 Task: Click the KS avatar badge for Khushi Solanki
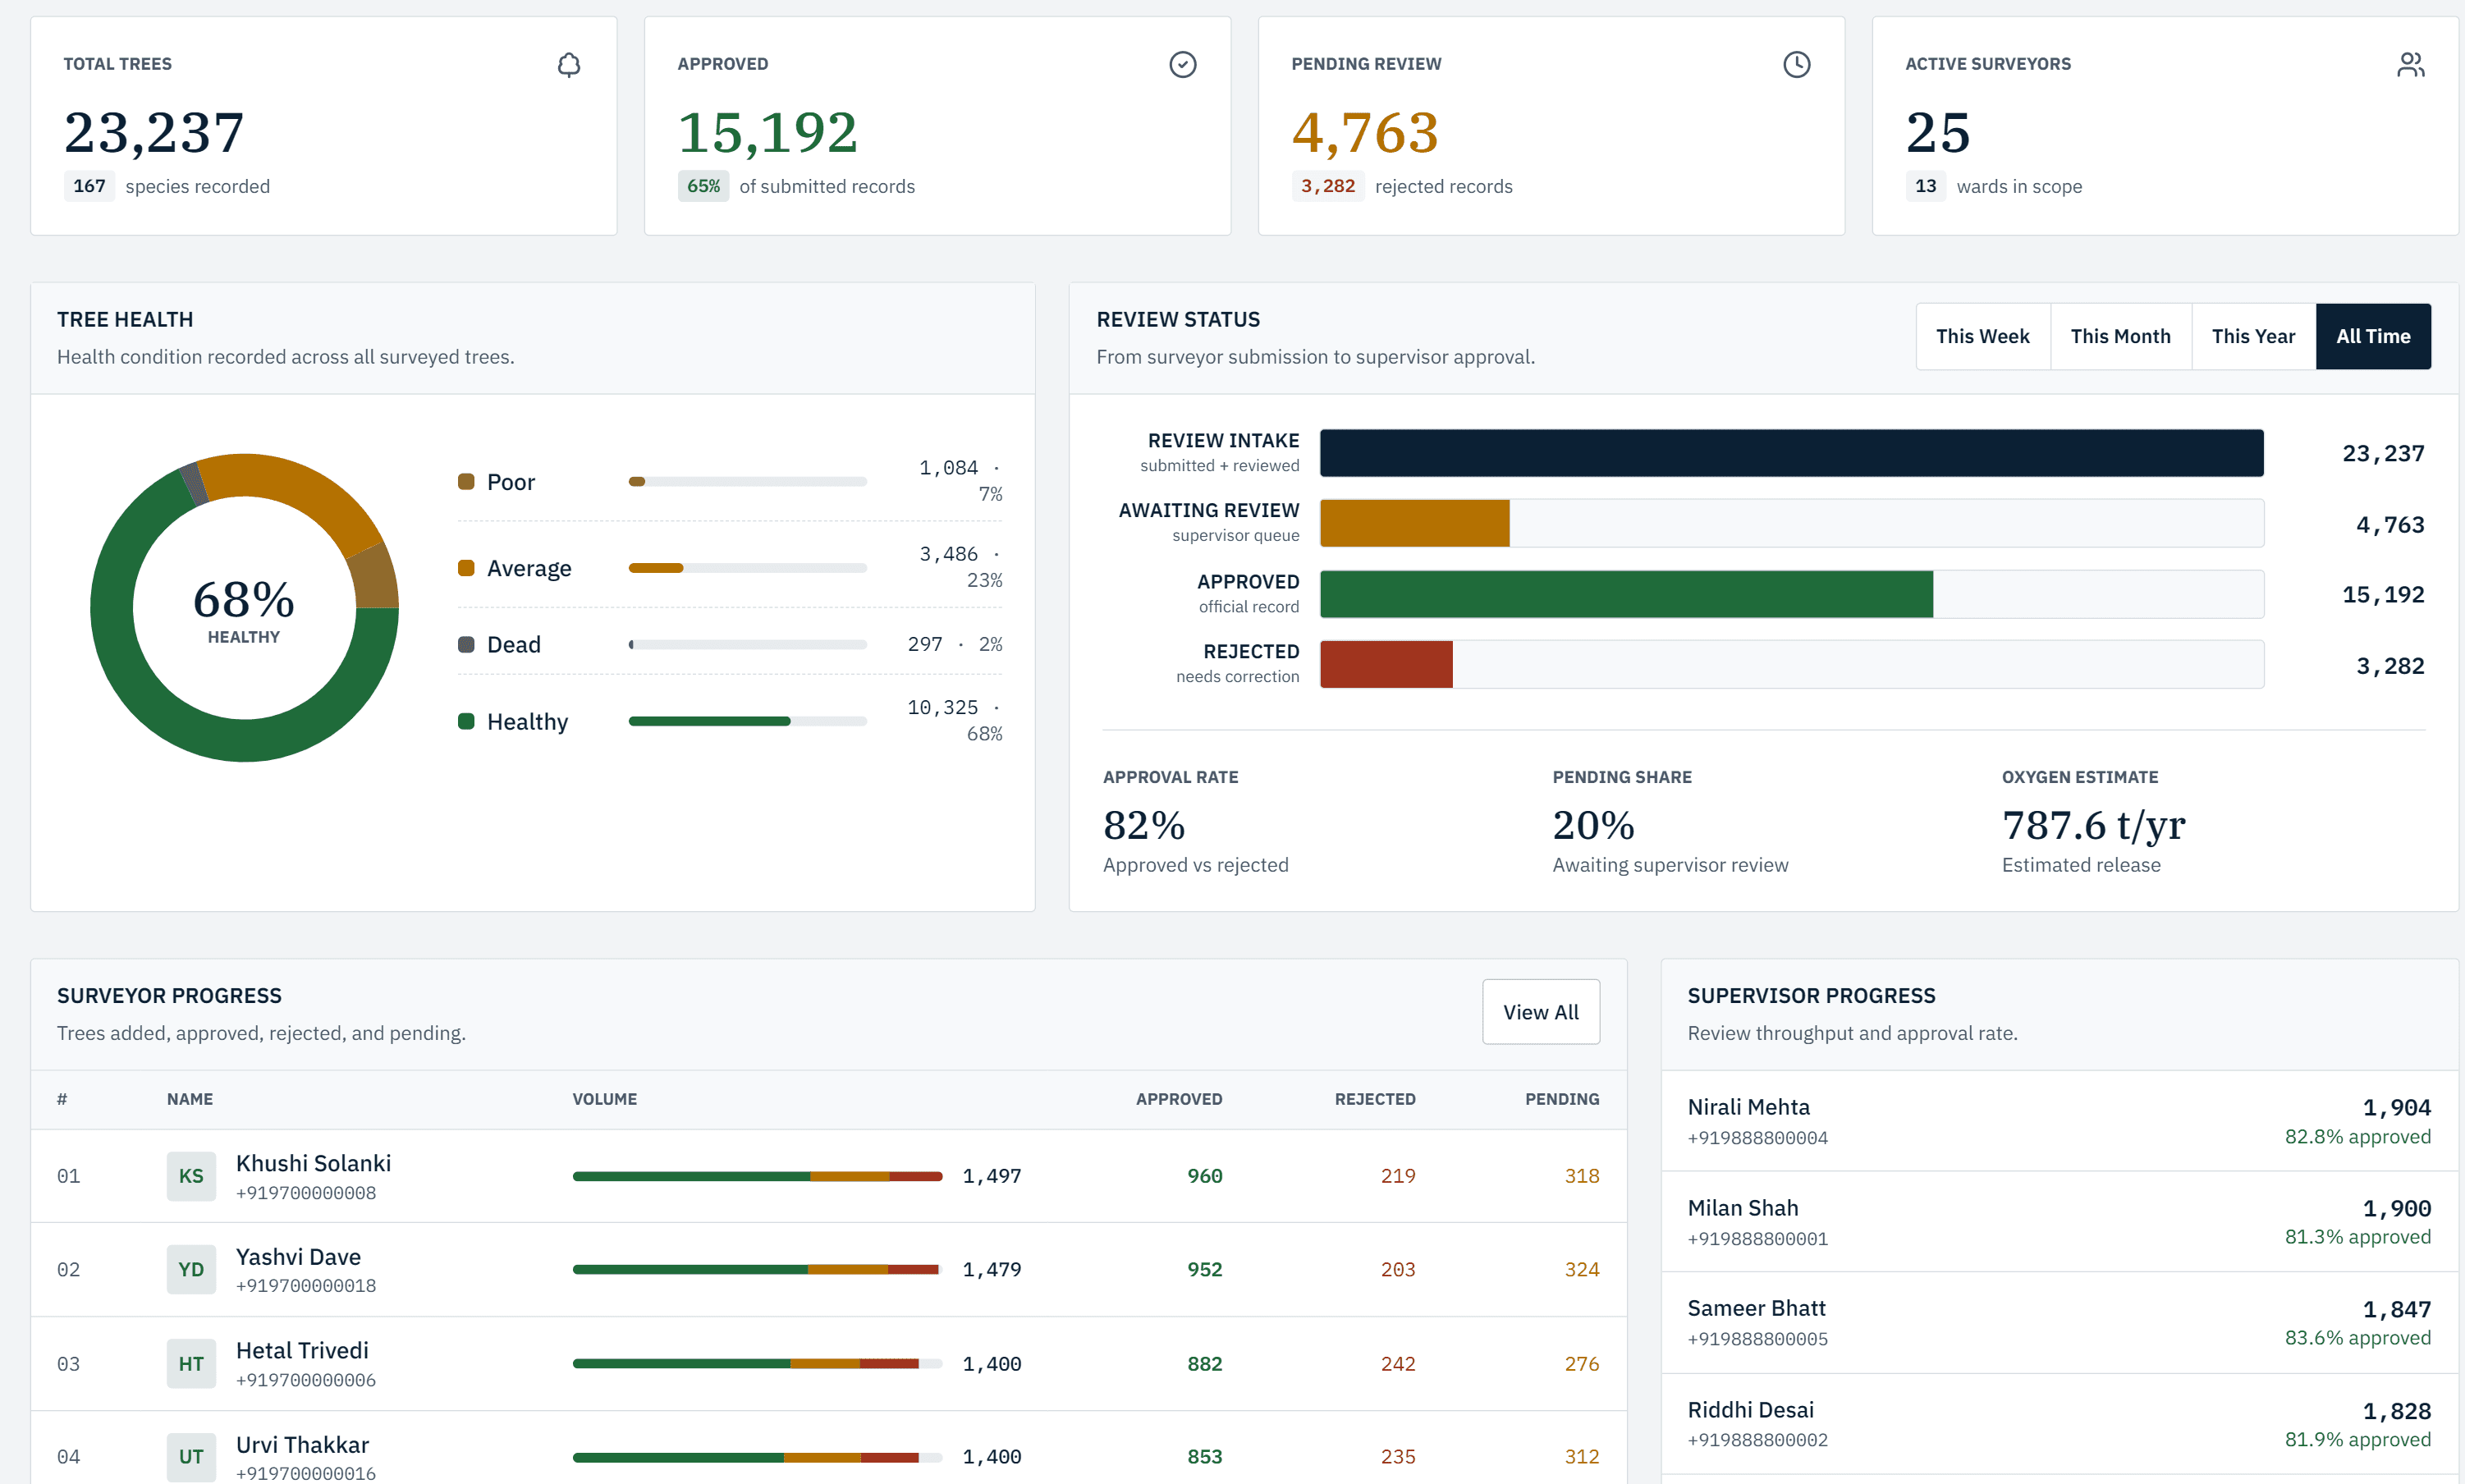click(x=191, y=1176)
